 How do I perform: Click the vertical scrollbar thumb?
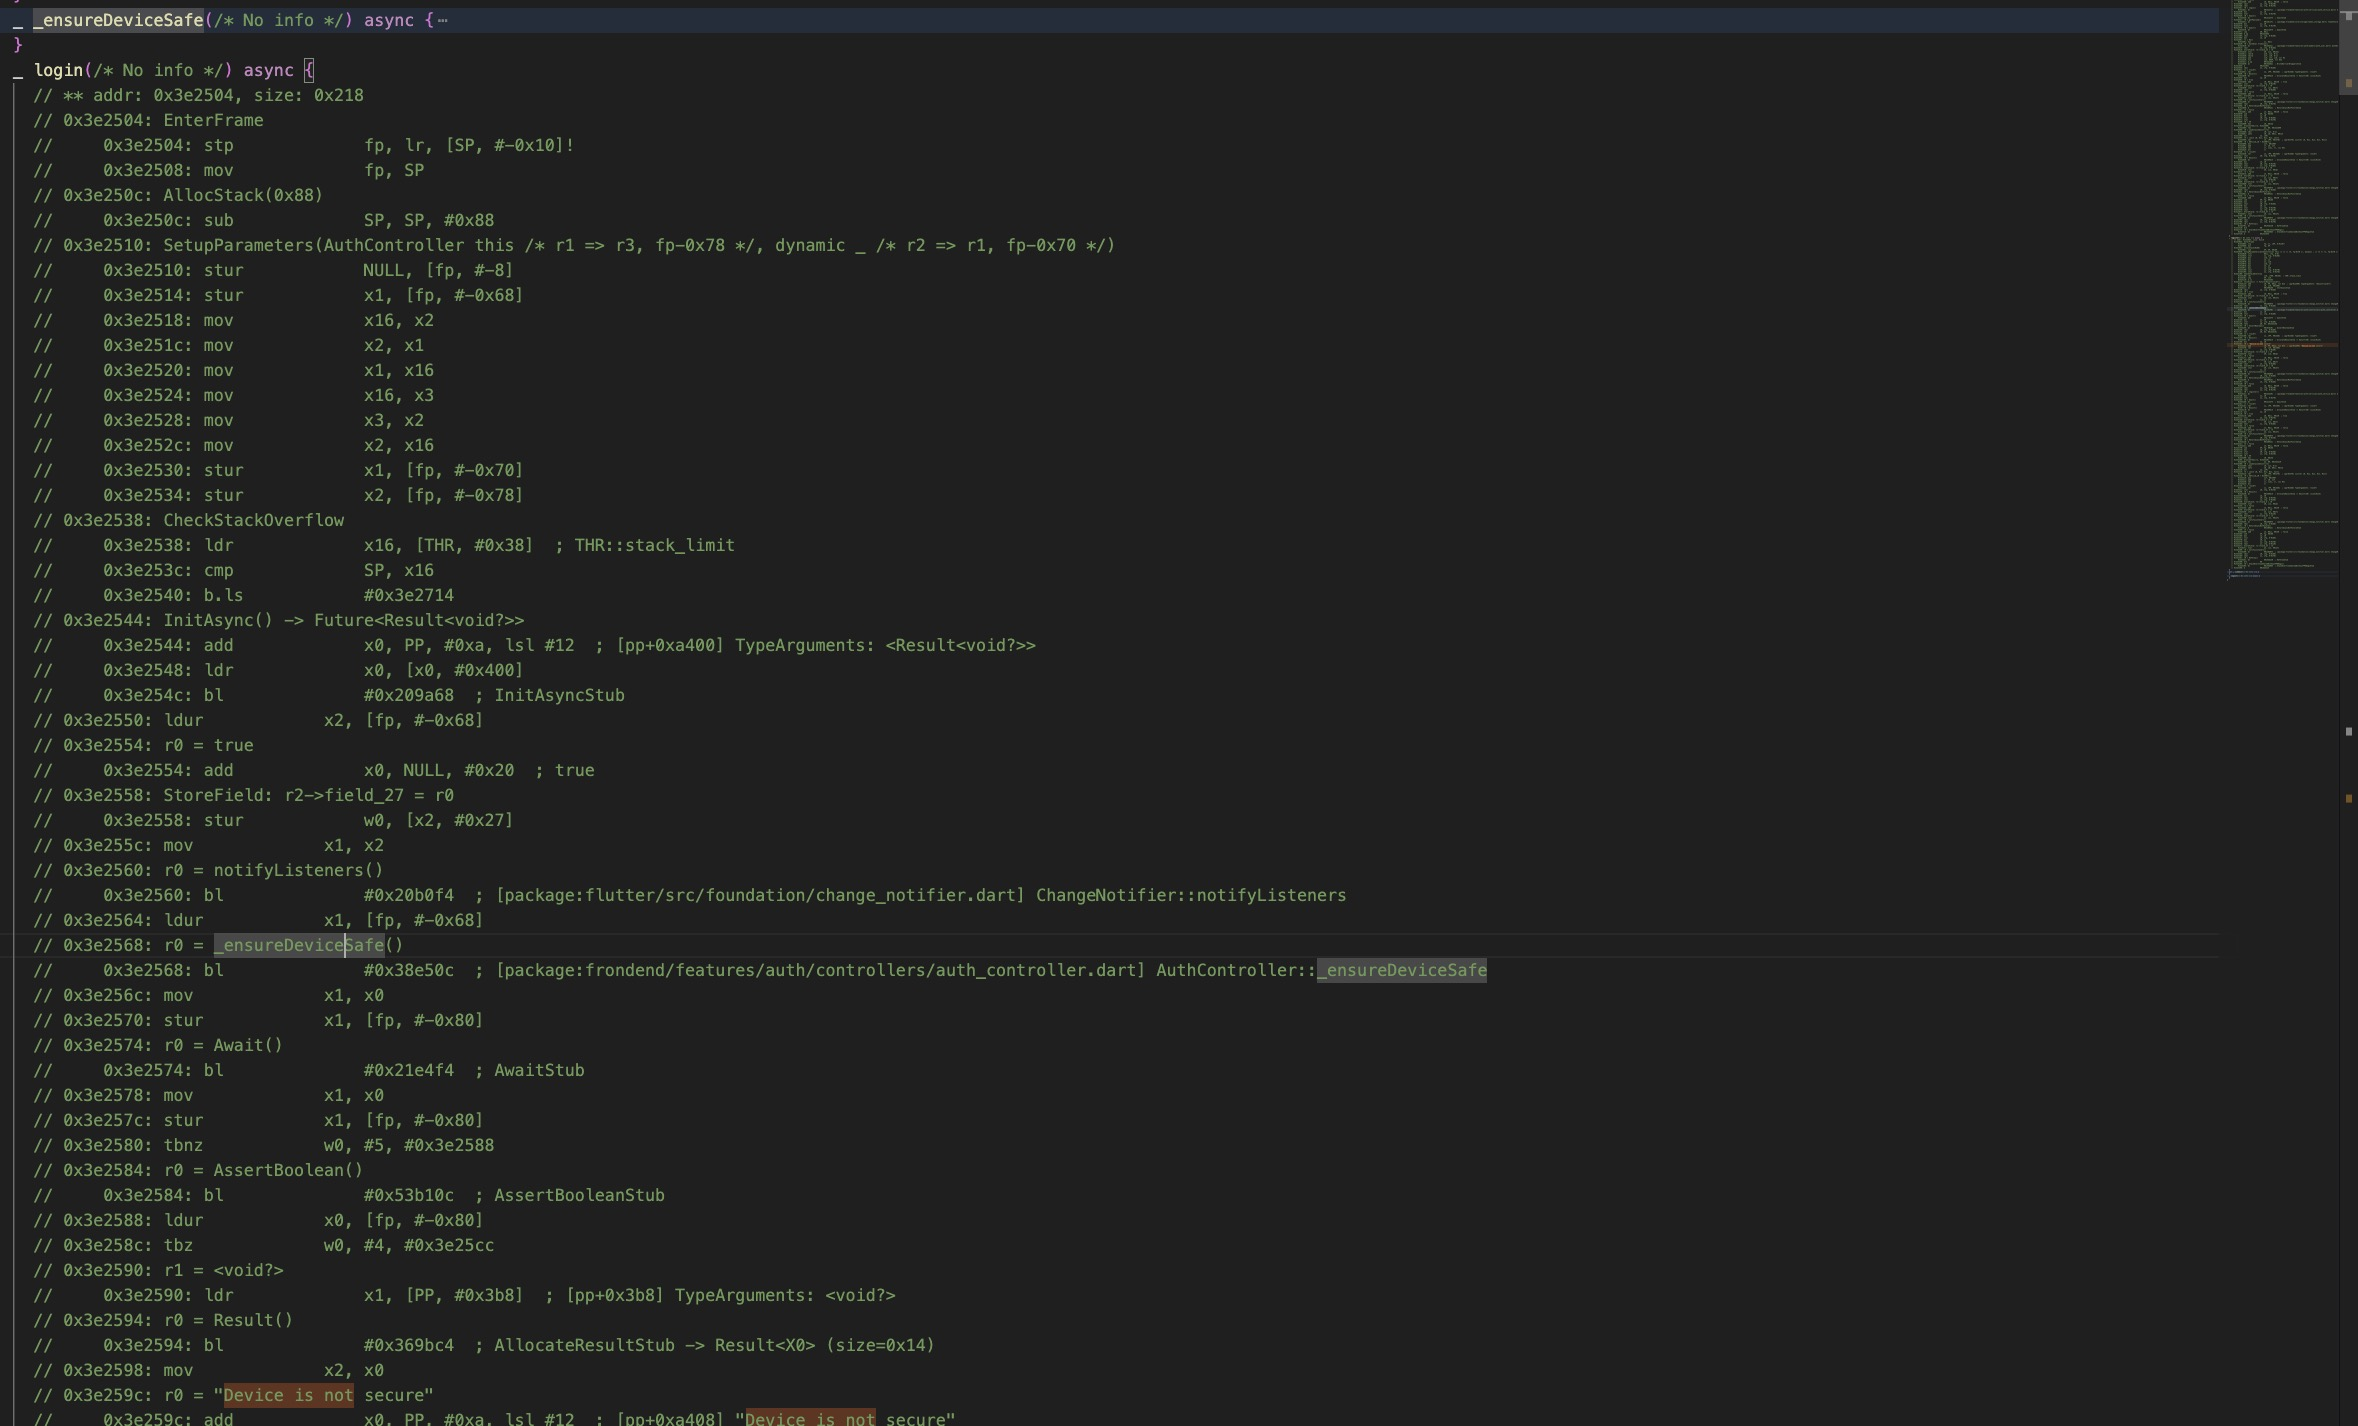[2348, 47]
